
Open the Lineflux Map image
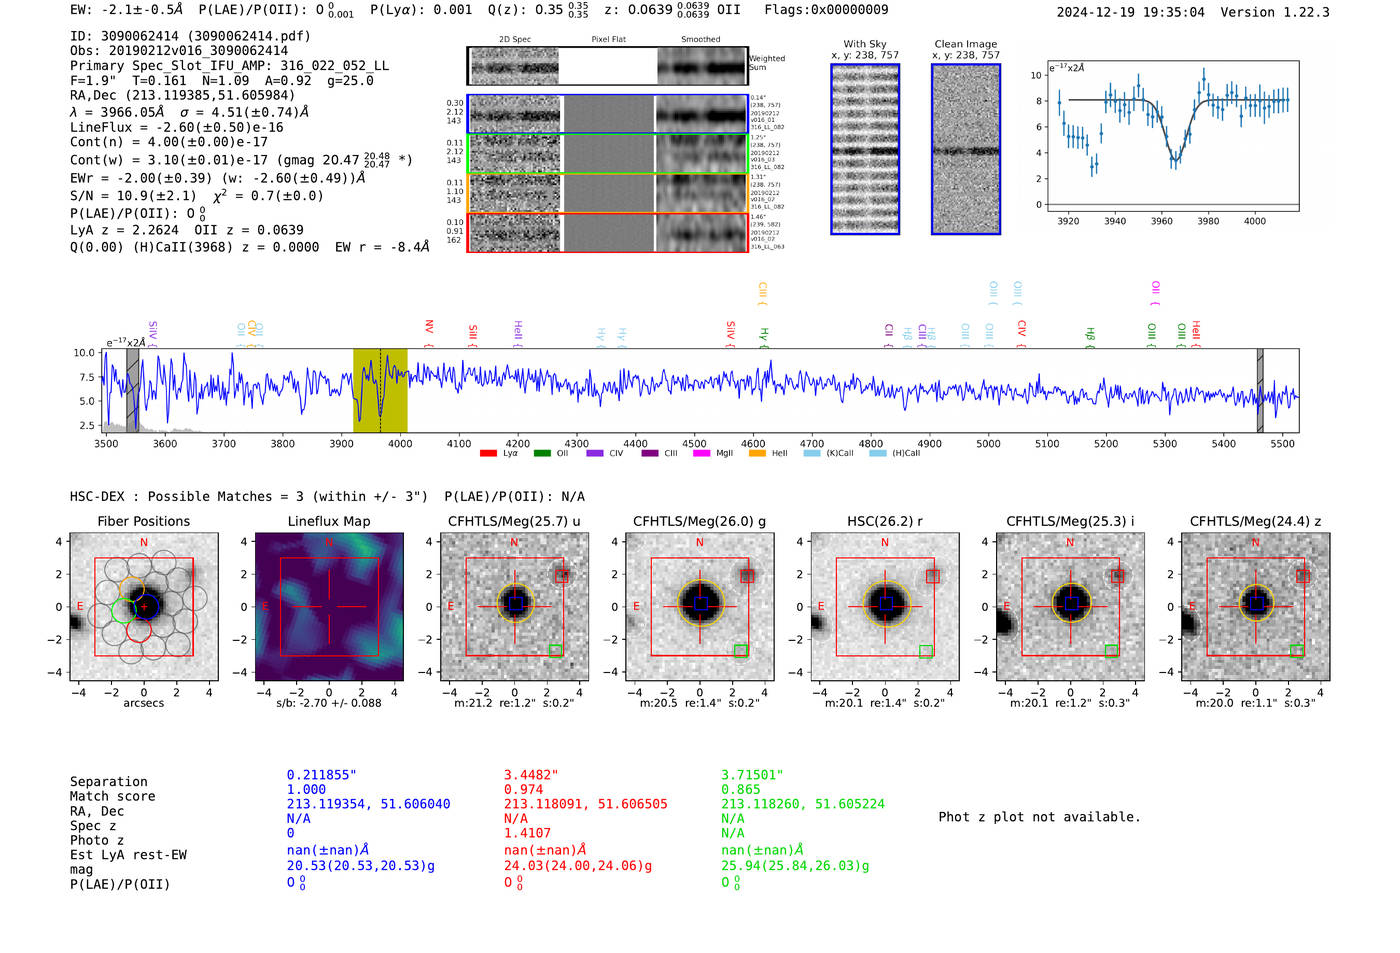329,606
